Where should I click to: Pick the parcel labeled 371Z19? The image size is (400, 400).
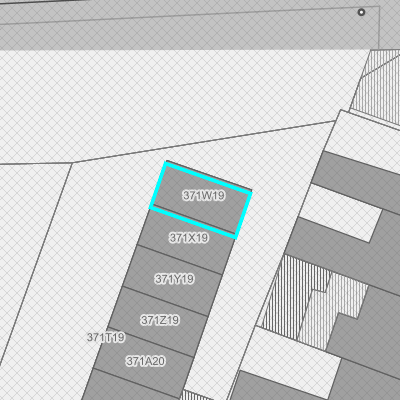click(160, 320)
